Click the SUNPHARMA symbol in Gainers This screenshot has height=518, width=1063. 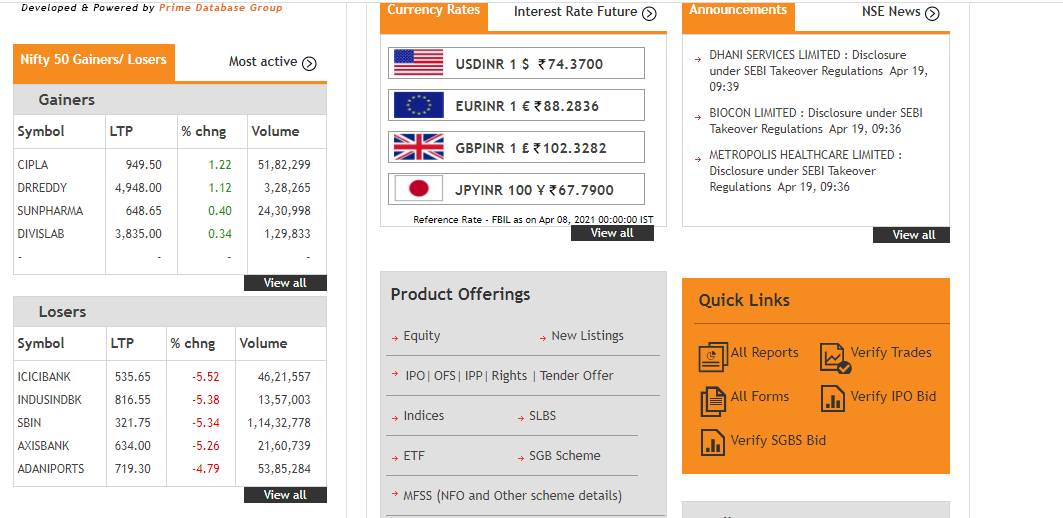pyautogui.click(x=50, y=211)
